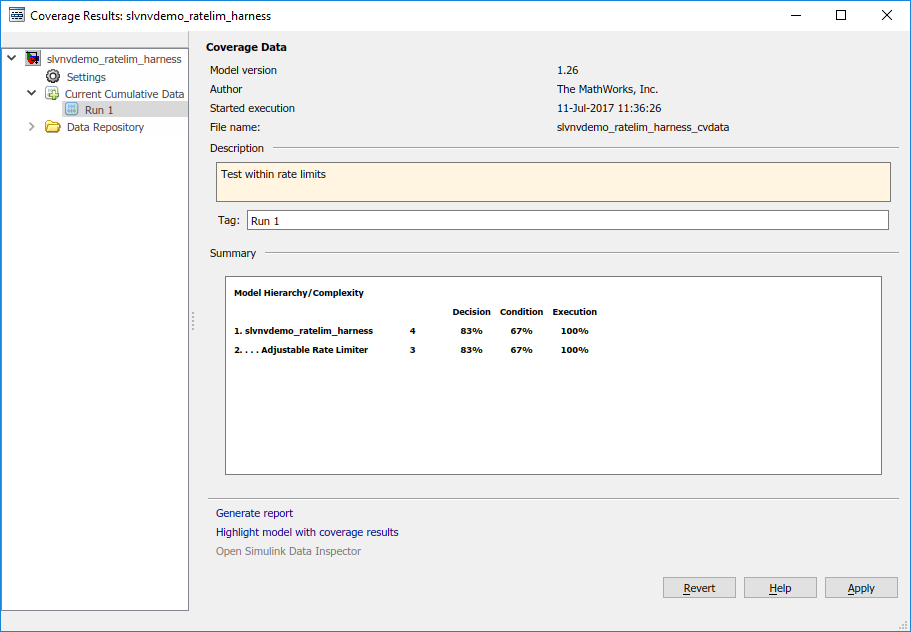Click the Execution column header
Viewport: 911px width, 632px height.
point(575,312)
